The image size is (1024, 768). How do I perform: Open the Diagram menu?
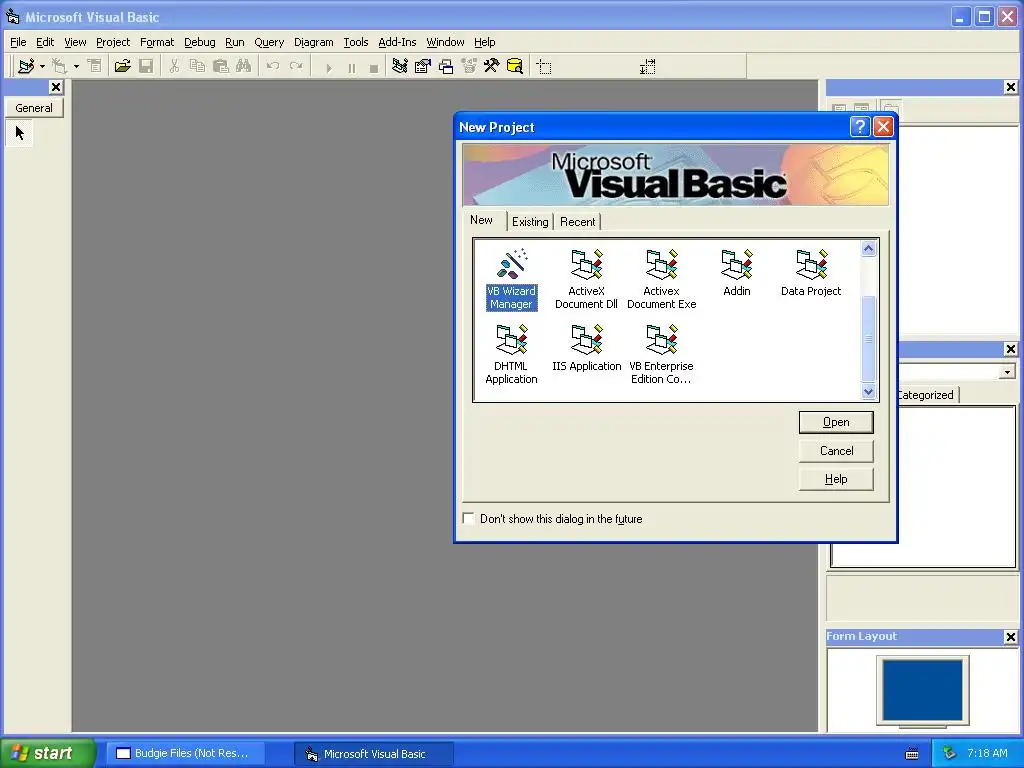313,42
